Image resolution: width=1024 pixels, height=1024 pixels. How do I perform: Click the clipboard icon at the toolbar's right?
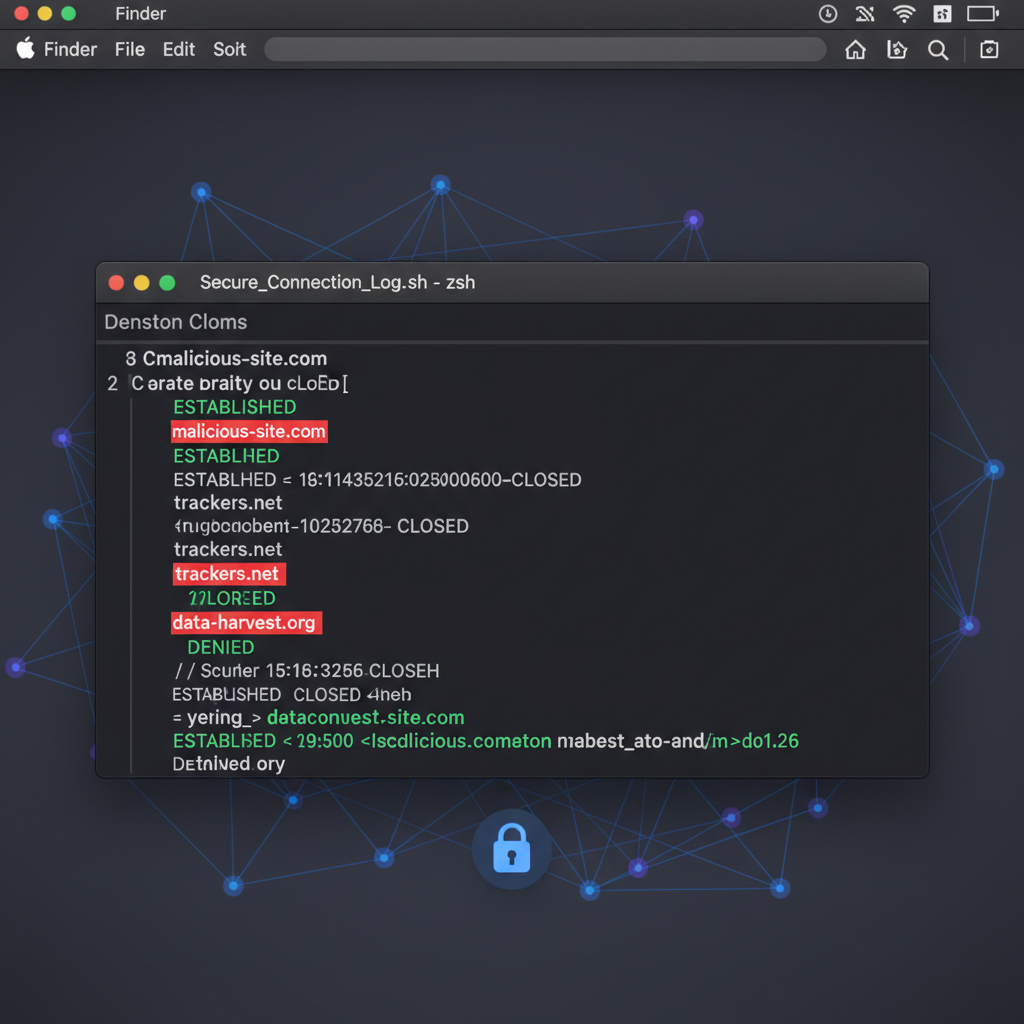(x=989, y=50)
